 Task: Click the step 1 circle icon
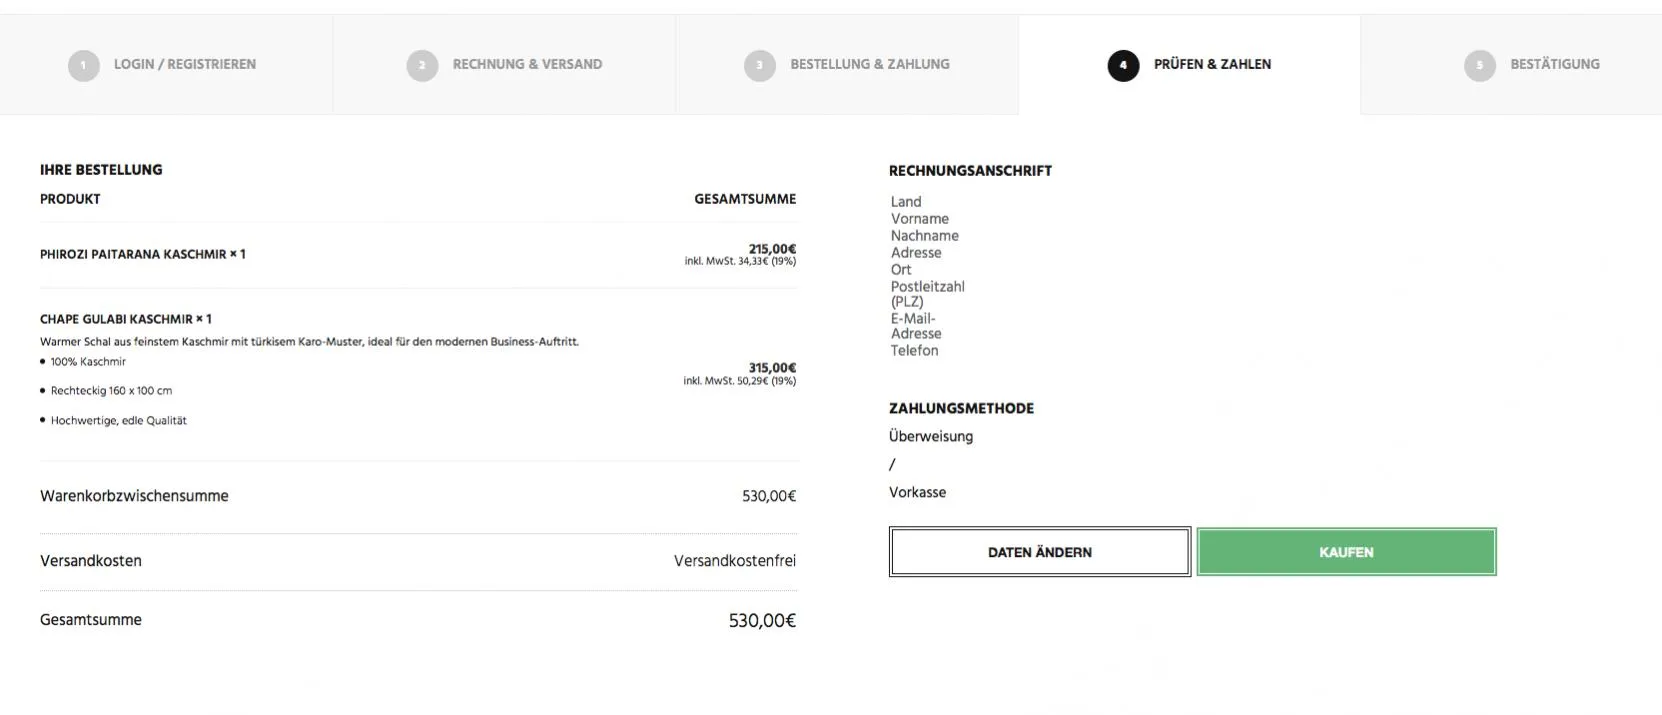coord(83,66)
